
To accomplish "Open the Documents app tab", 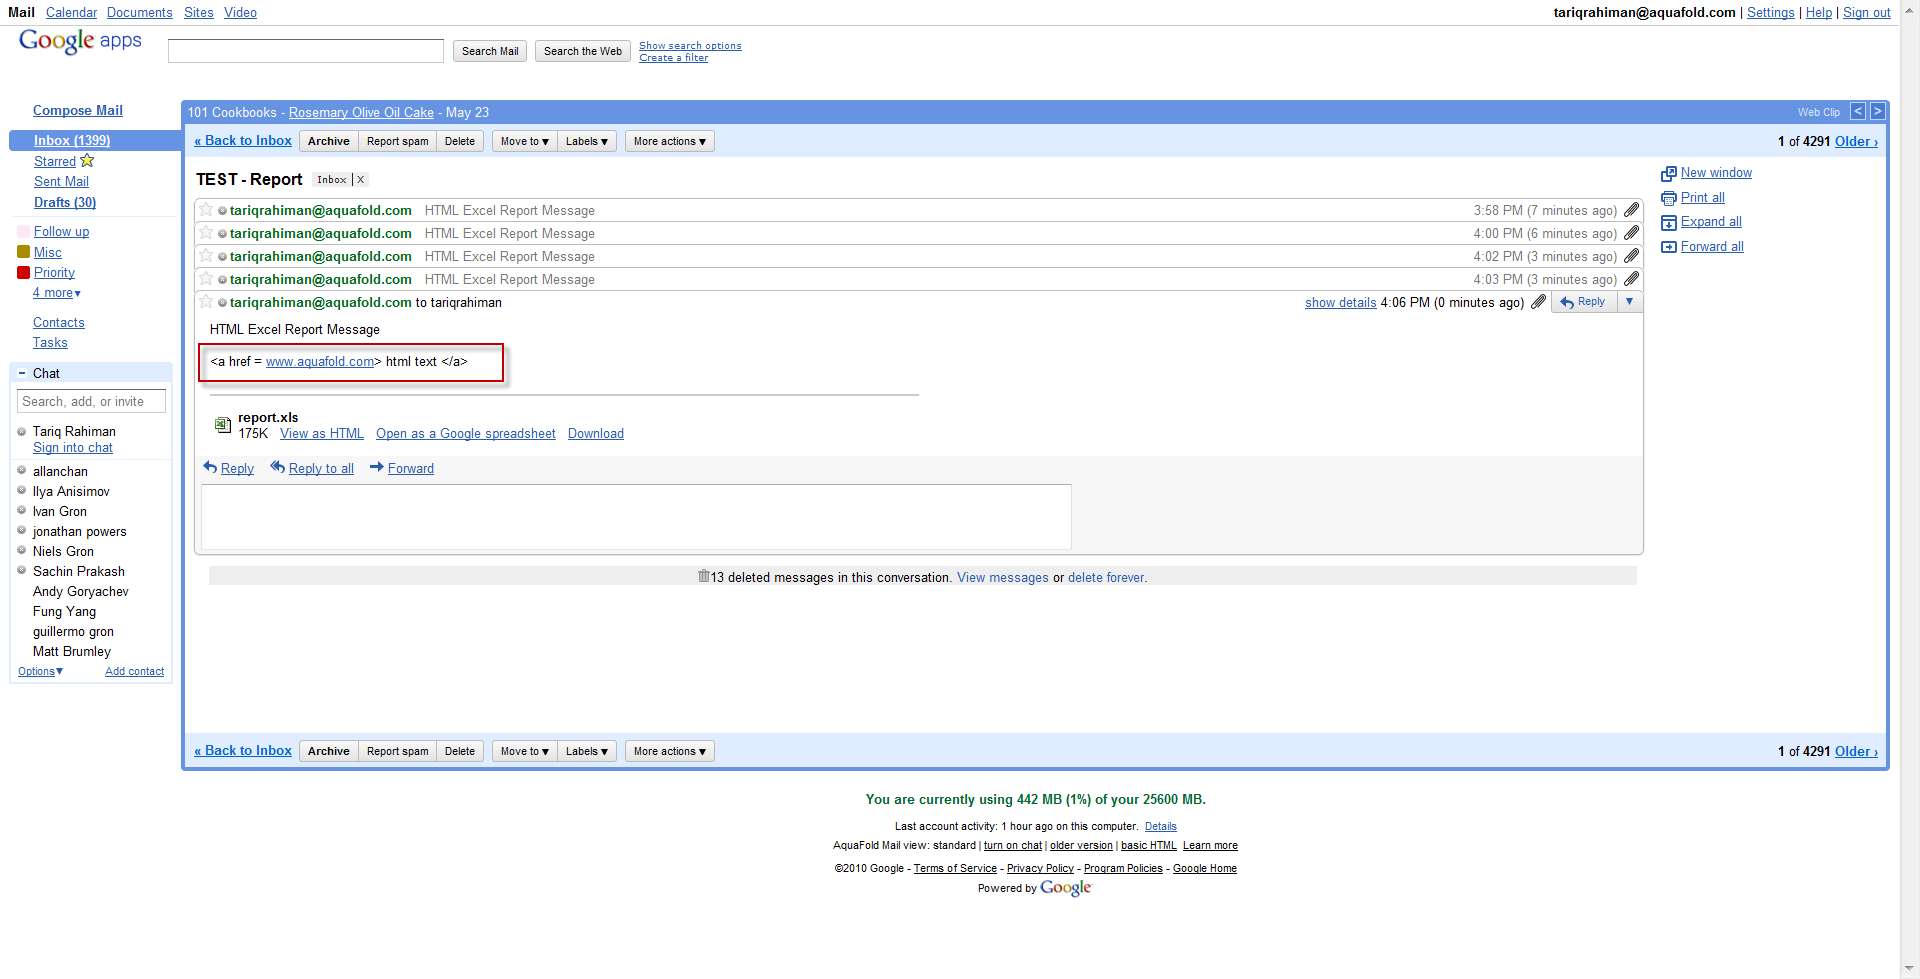I will point(140,13).
